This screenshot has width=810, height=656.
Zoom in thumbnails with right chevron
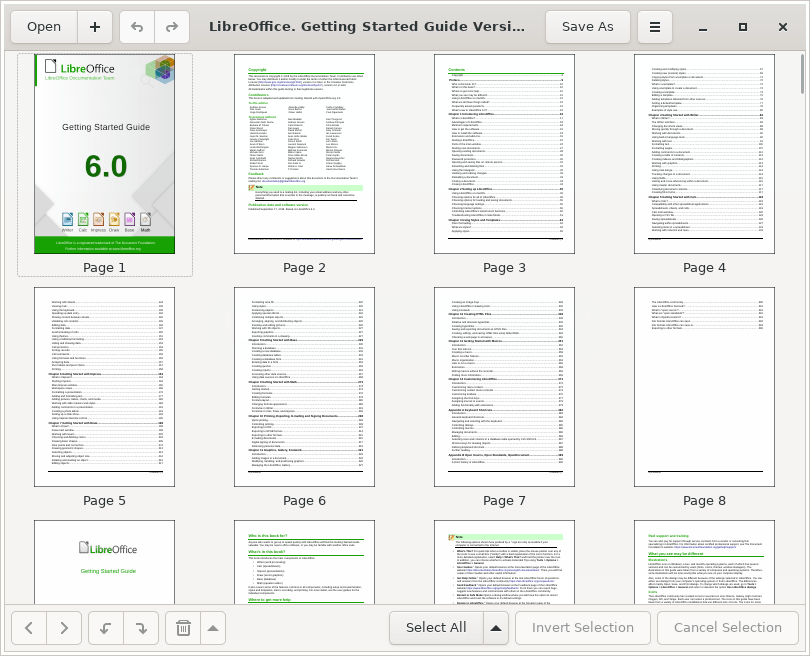point(64,628)
